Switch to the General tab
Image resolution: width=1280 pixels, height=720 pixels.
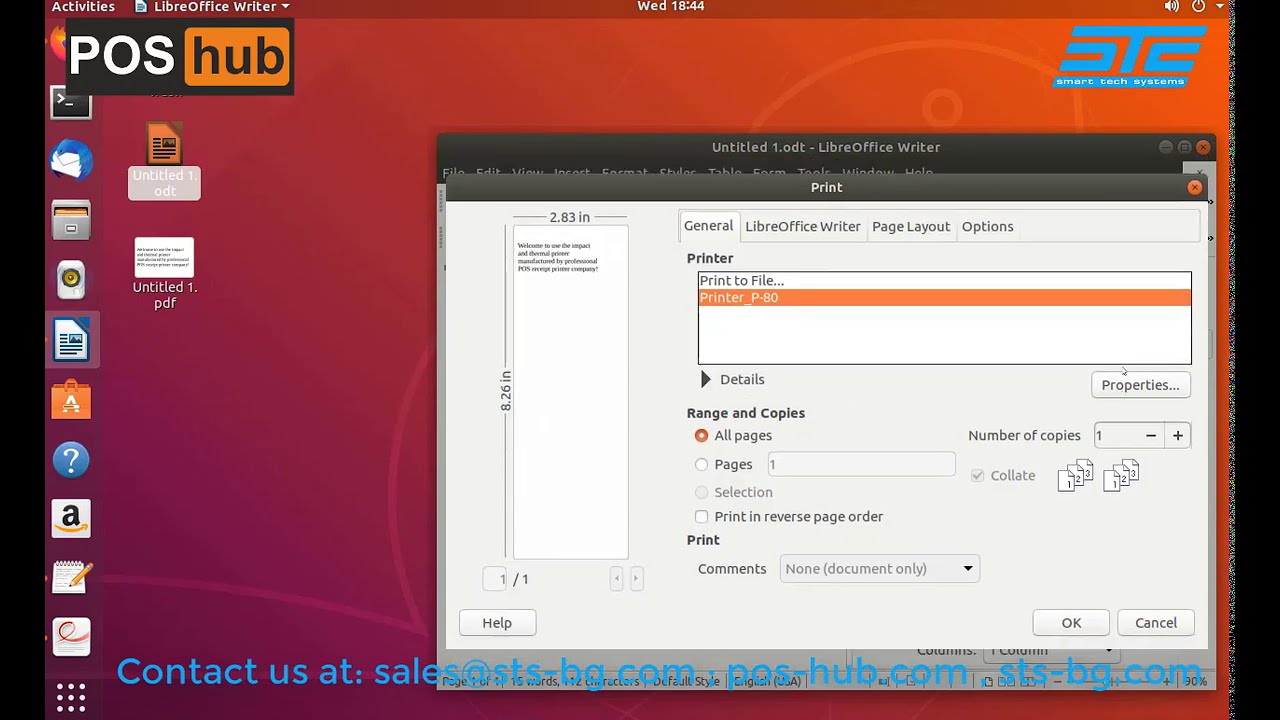click(x=708, y=226)
